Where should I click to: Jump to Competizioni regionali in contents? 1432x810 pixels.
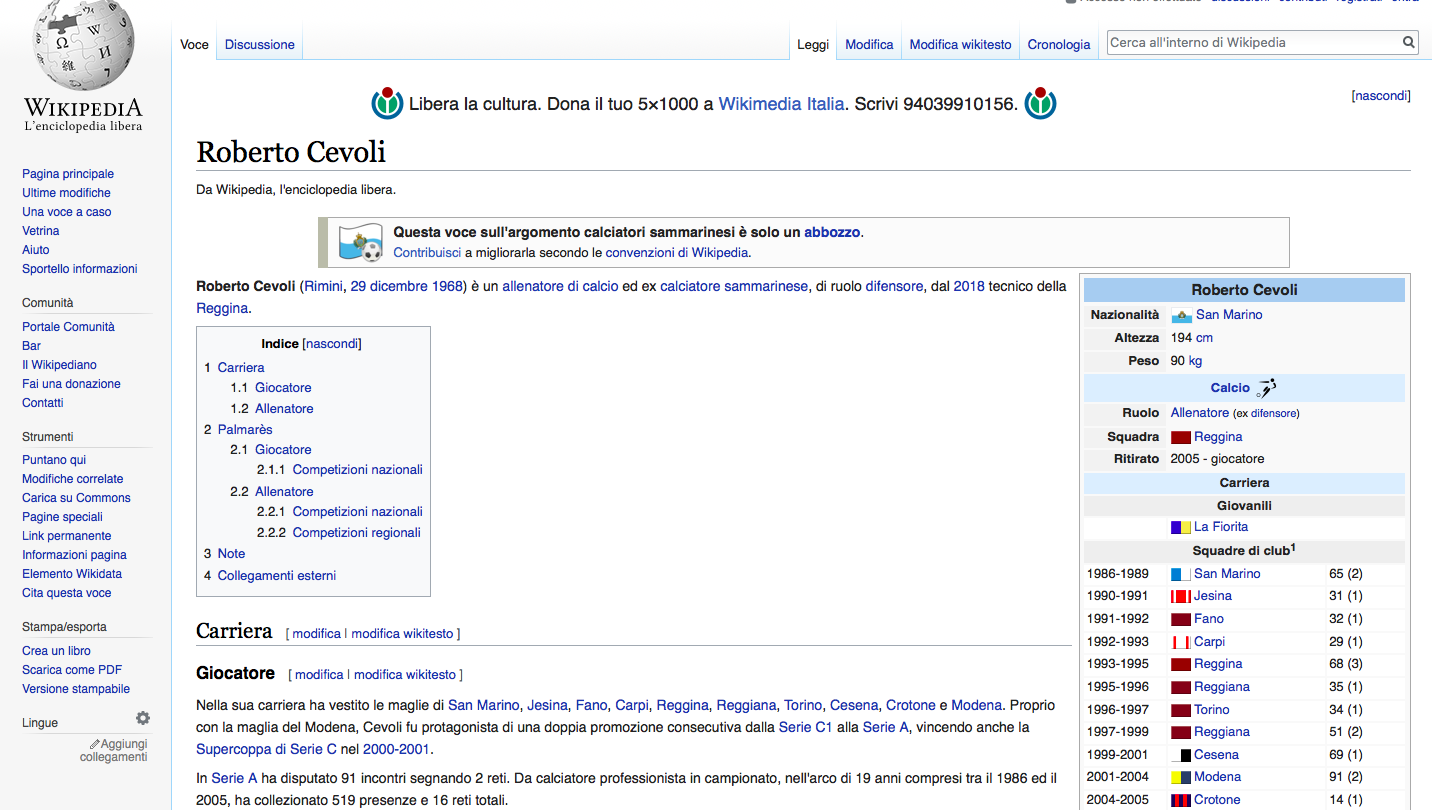click(357, 533)
